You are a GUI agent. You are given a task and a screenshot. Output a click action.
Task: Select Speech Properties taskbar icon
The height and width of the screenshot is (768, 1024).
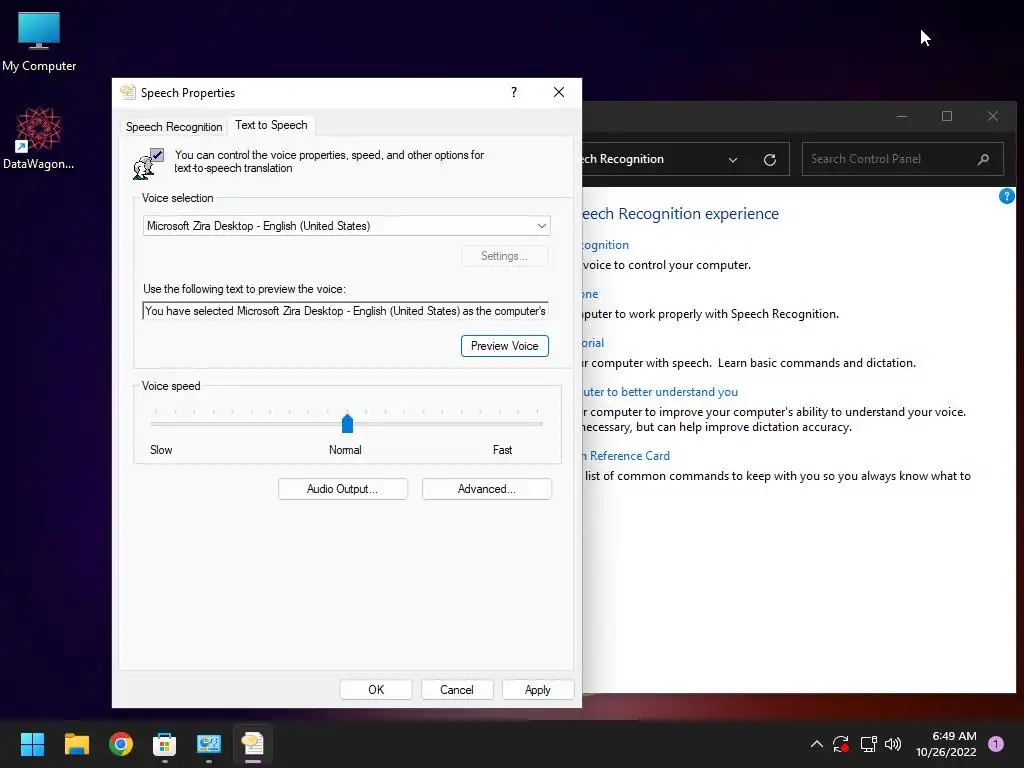(253, 744)
